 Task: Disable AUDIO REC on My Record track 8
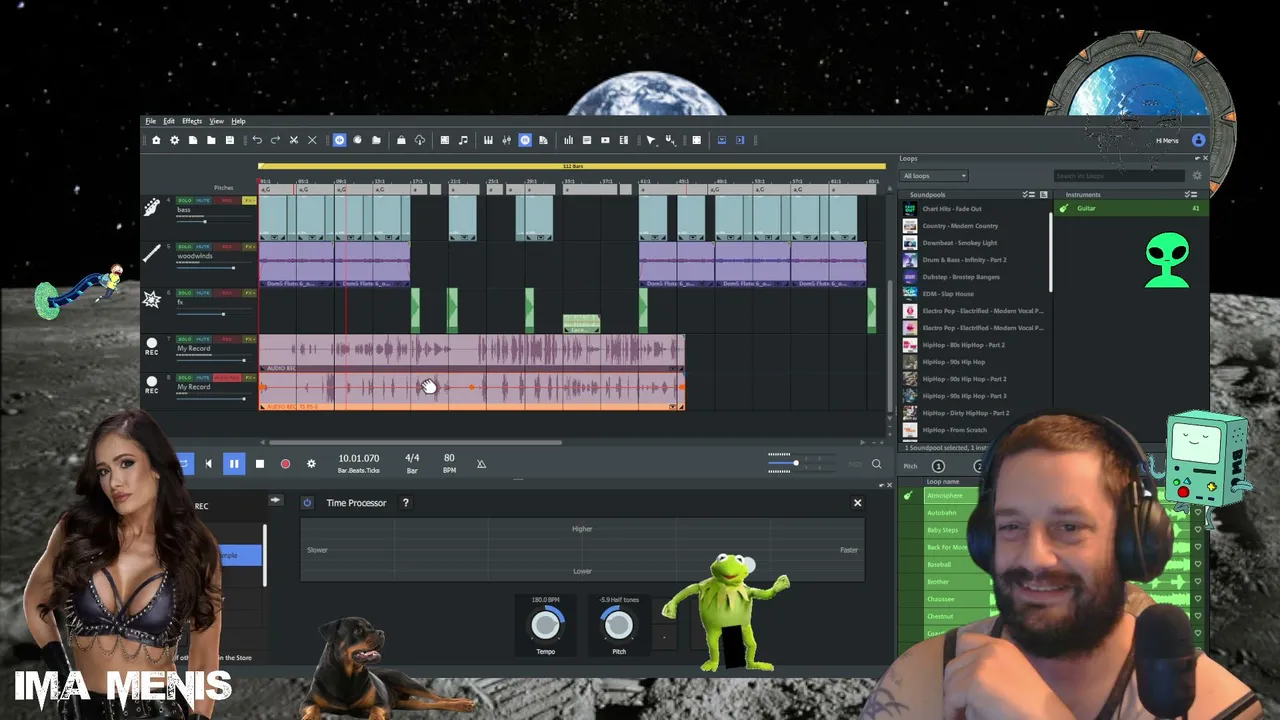227,378
